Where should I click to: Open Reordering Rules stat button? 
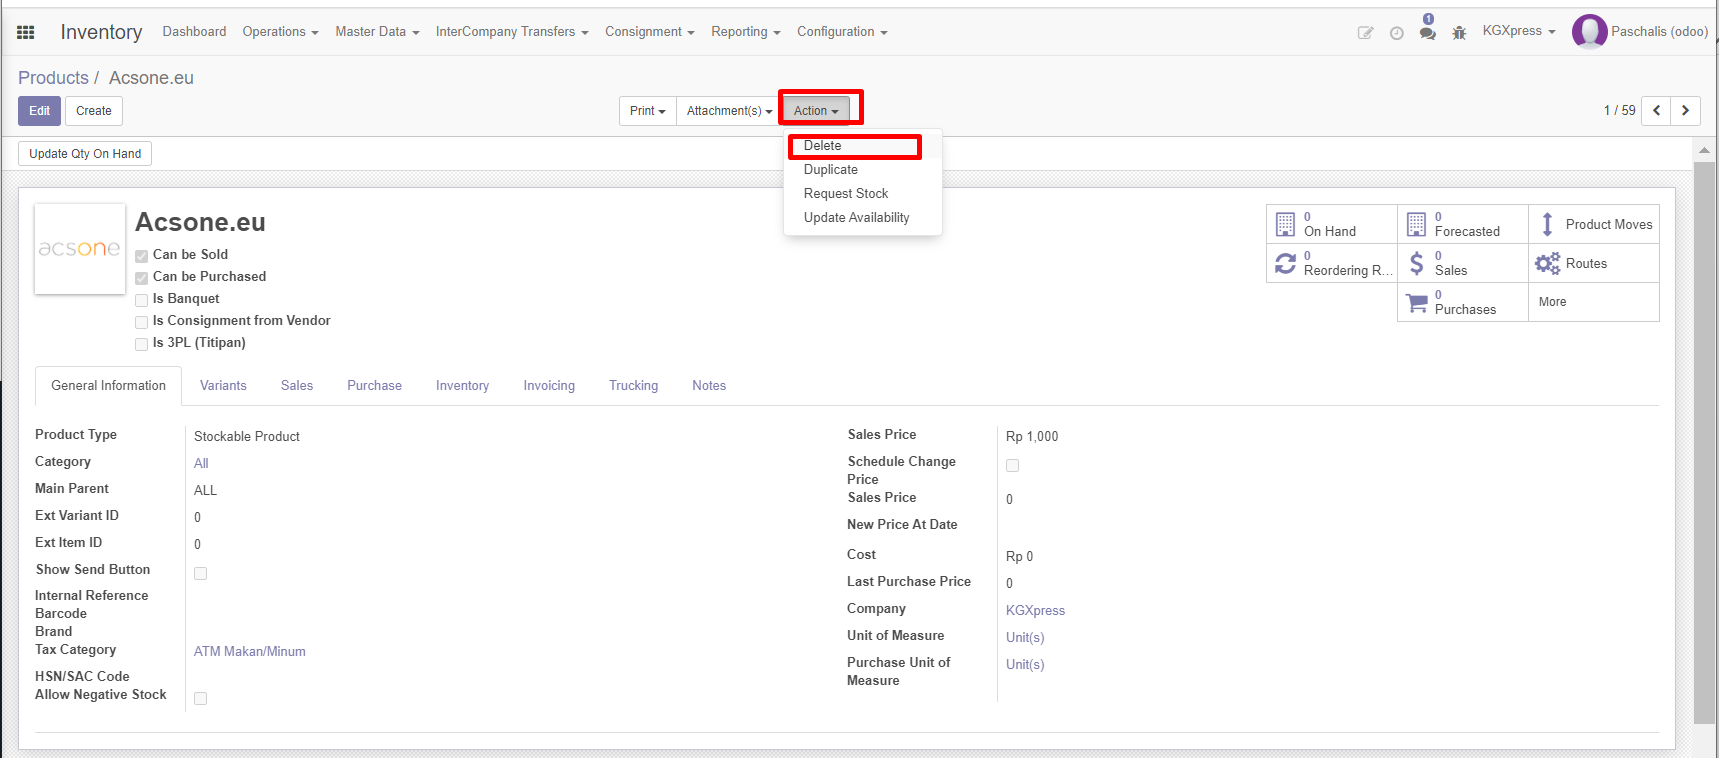[x=1332, y=263]
